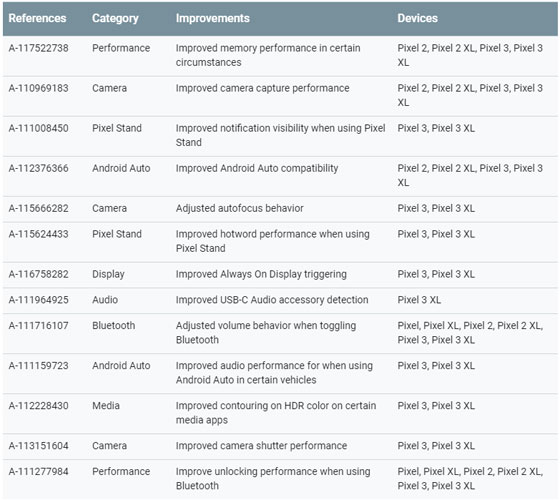The height and width of the screenshot is (500, 560).
Task: Click the Bluetooth category cell
Action: (x=114, y=325)
